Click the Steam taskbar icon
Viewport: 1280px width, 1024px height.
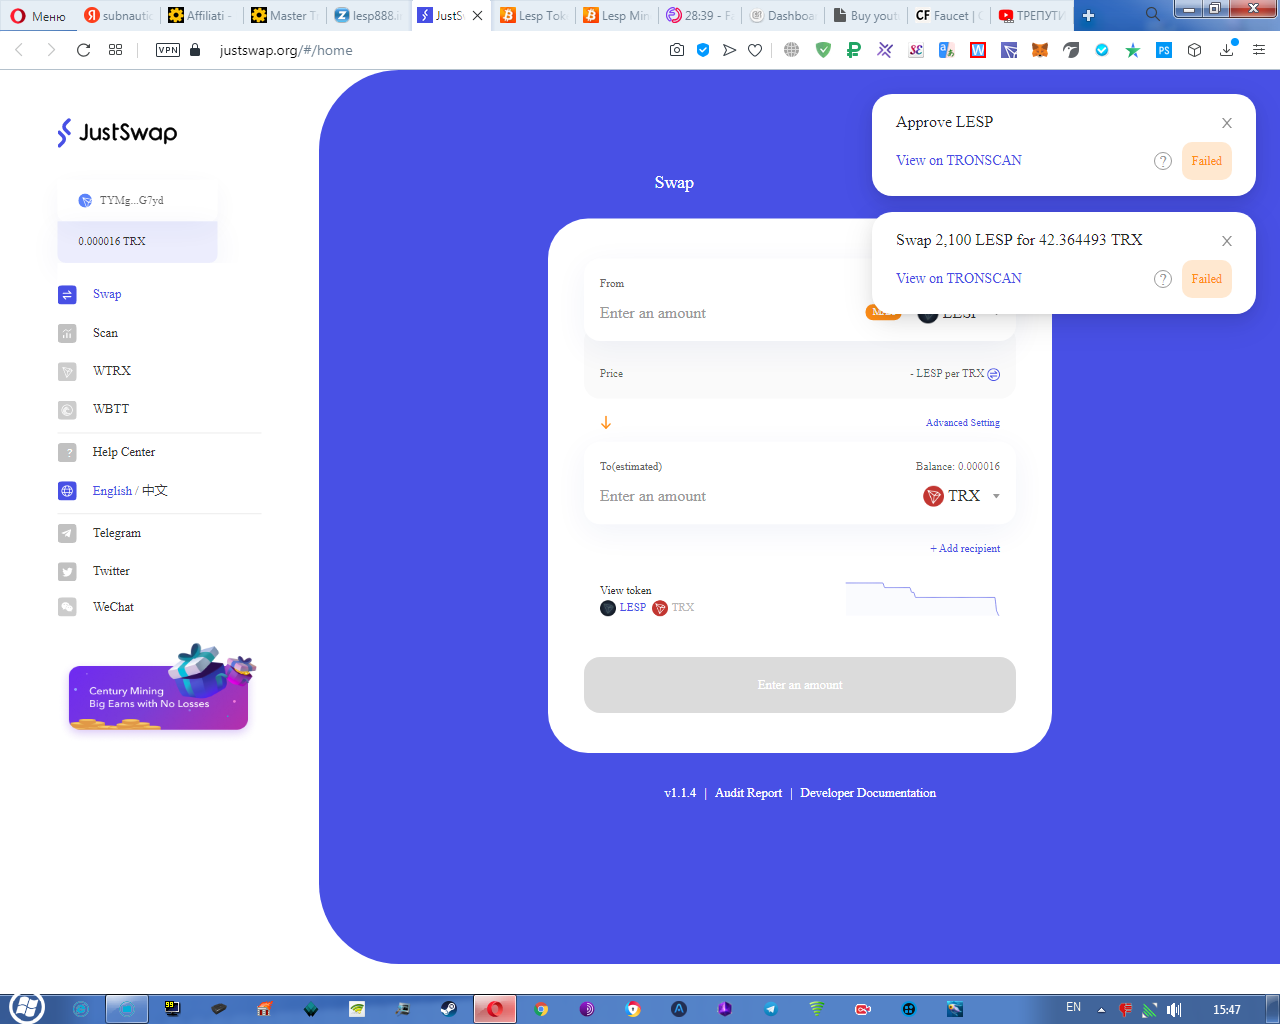449,1009
